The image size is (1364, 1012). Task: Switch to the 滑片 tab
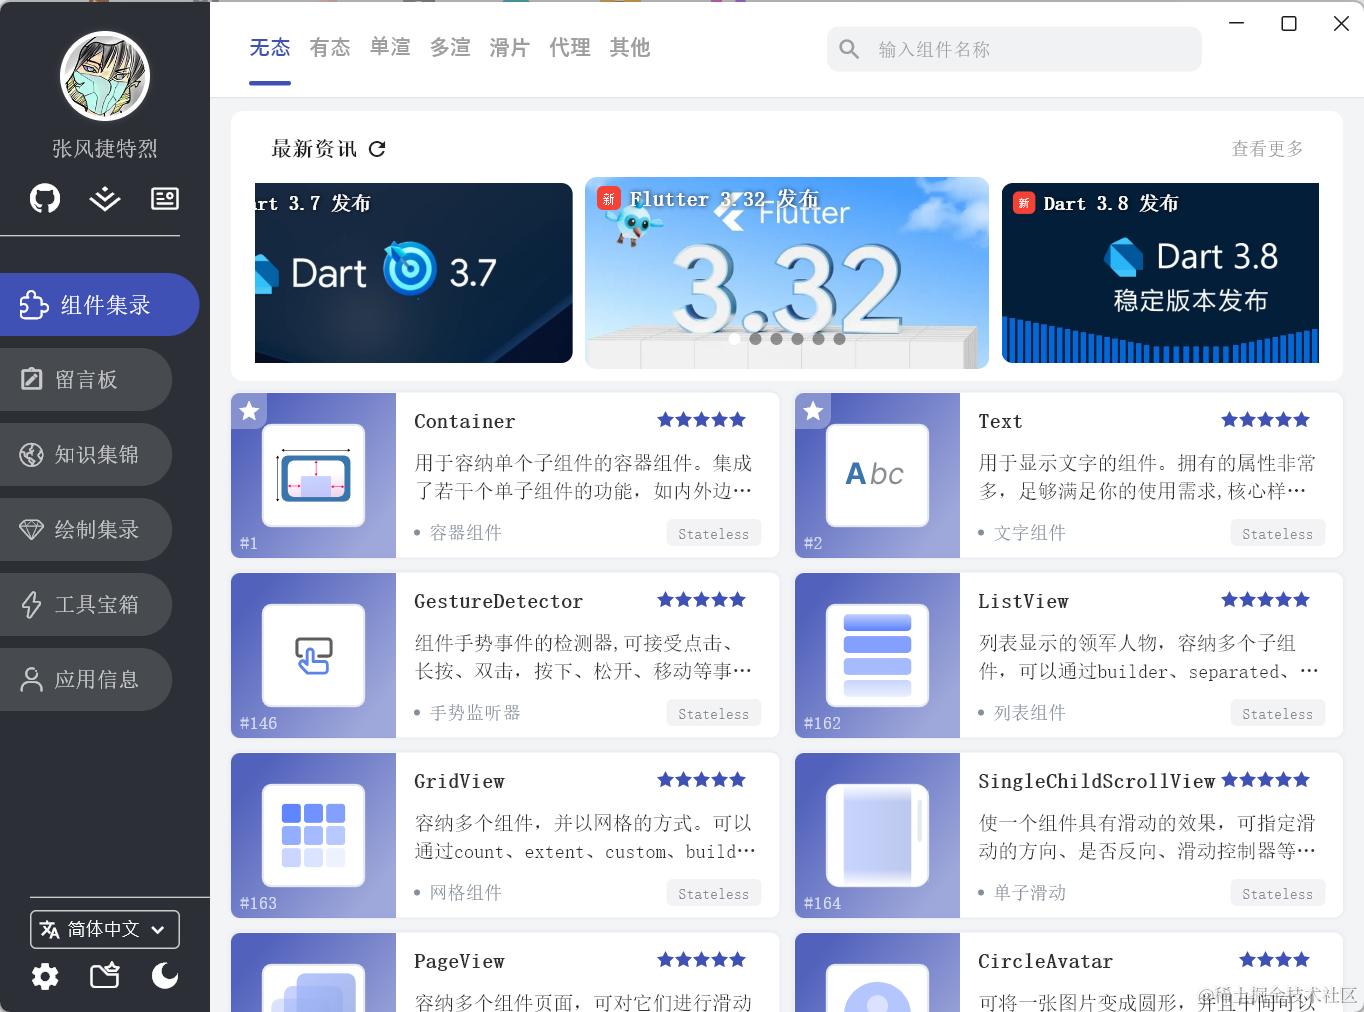(x=510, y=48)
